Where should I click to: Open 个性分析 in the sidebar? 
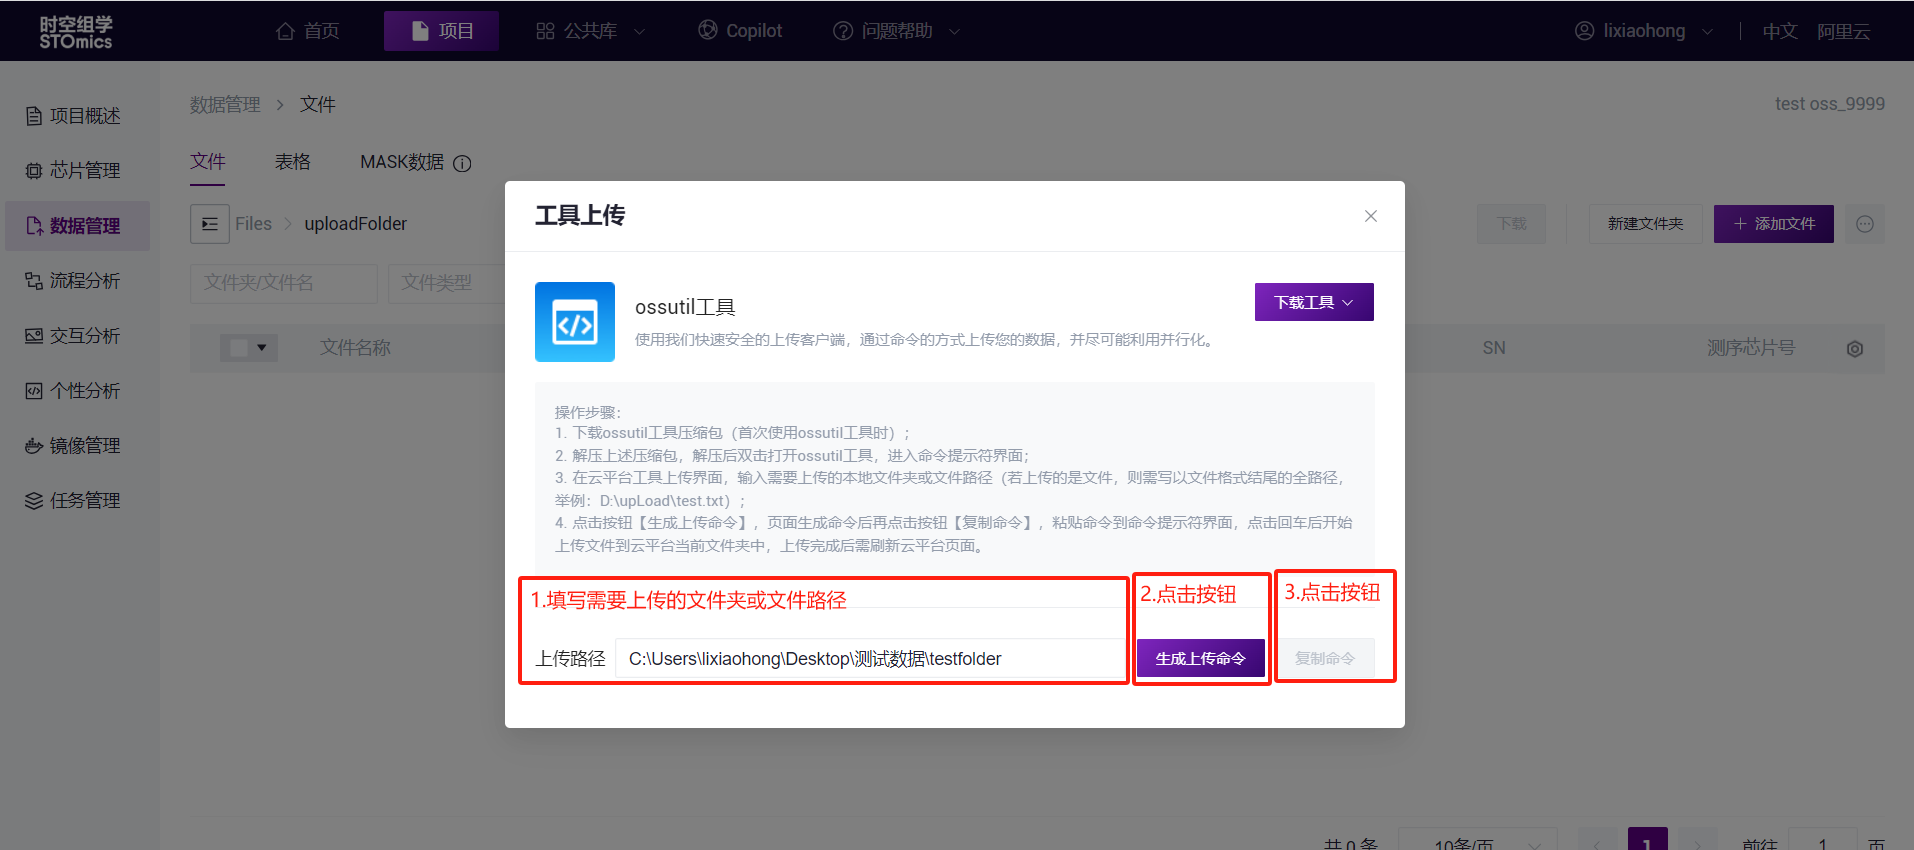(74, 391)
